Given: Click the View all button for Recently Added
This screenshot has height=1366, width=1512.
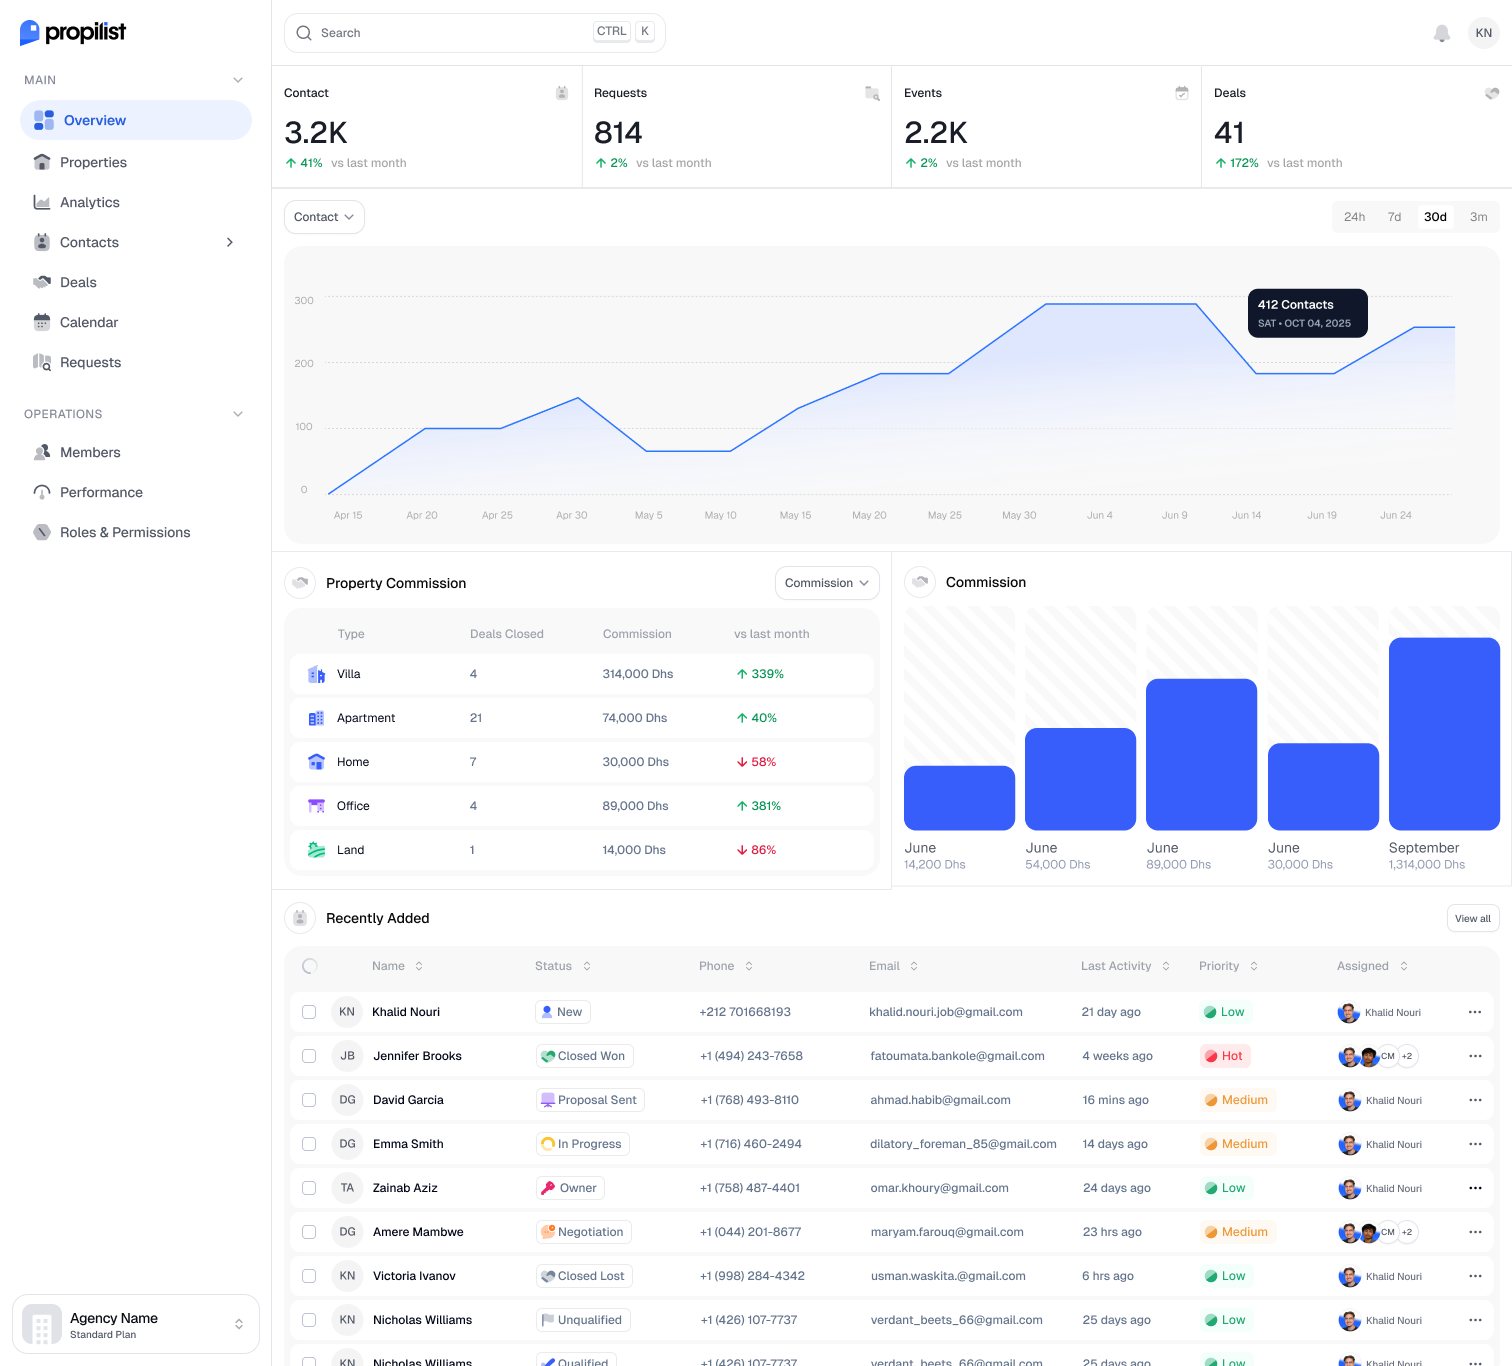Looking at the screenshot, I should pyautogui.click(x=1472, y=918).
